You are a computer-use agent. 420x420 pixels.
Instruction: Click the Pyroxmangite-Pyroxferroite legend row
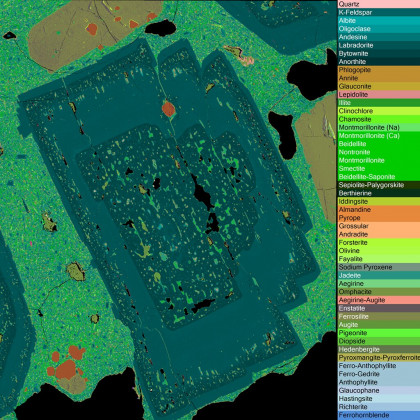[379, 357]
